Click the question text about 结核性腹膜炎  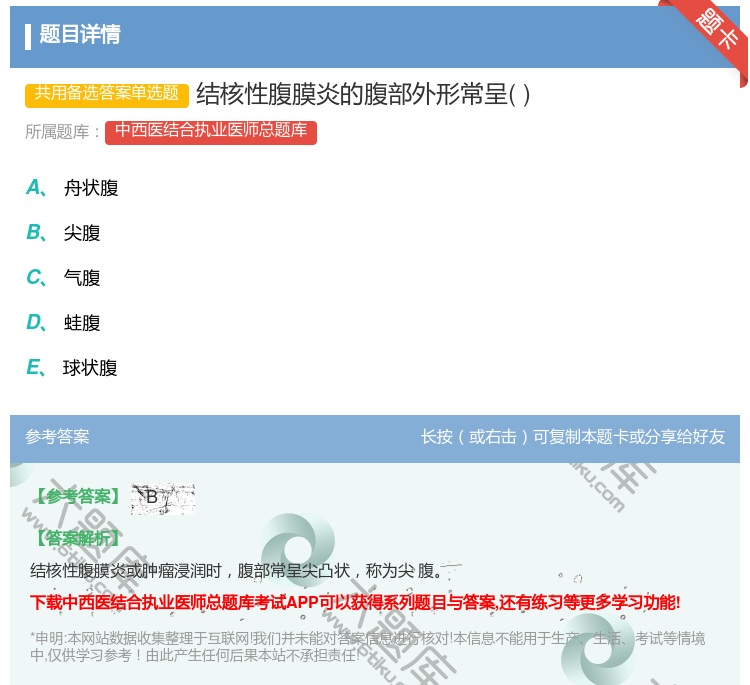363,94
